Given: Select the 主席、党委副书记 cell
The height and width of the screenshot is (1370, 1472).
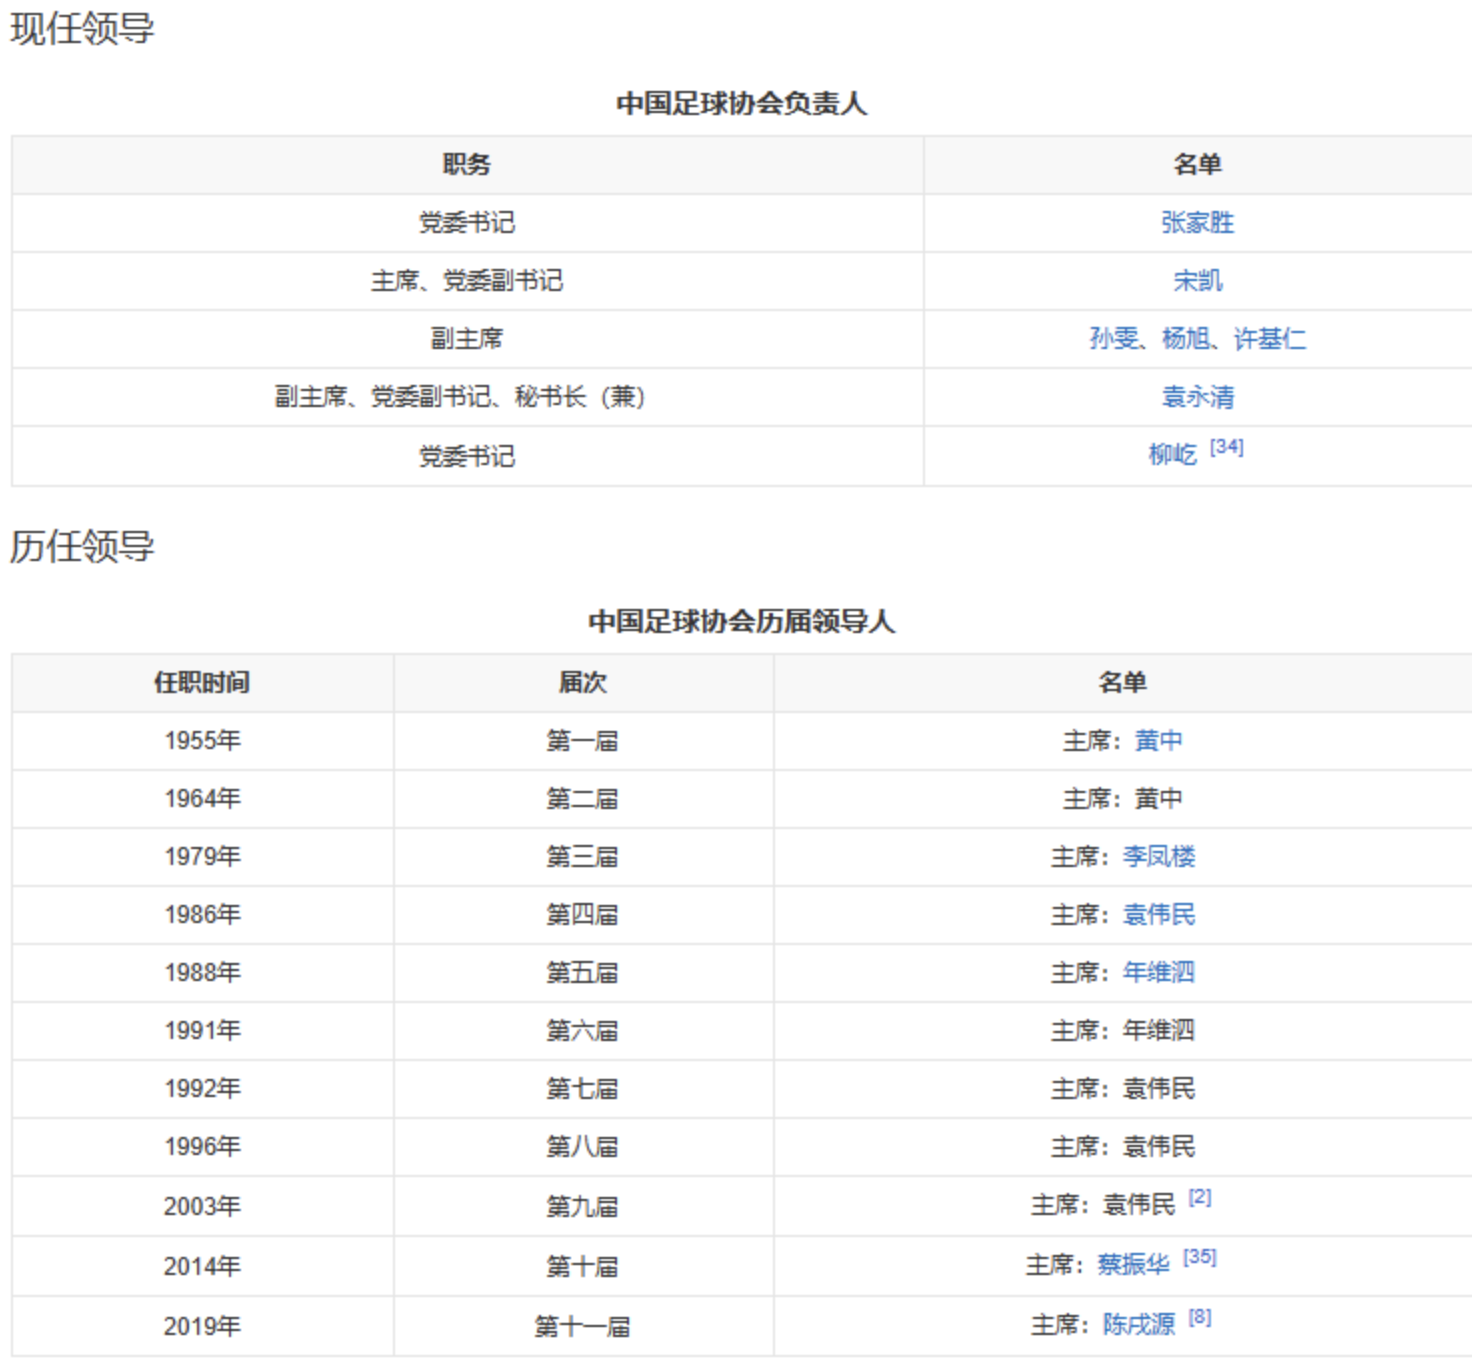Looking at the screenshot, I should pos(467,281).
